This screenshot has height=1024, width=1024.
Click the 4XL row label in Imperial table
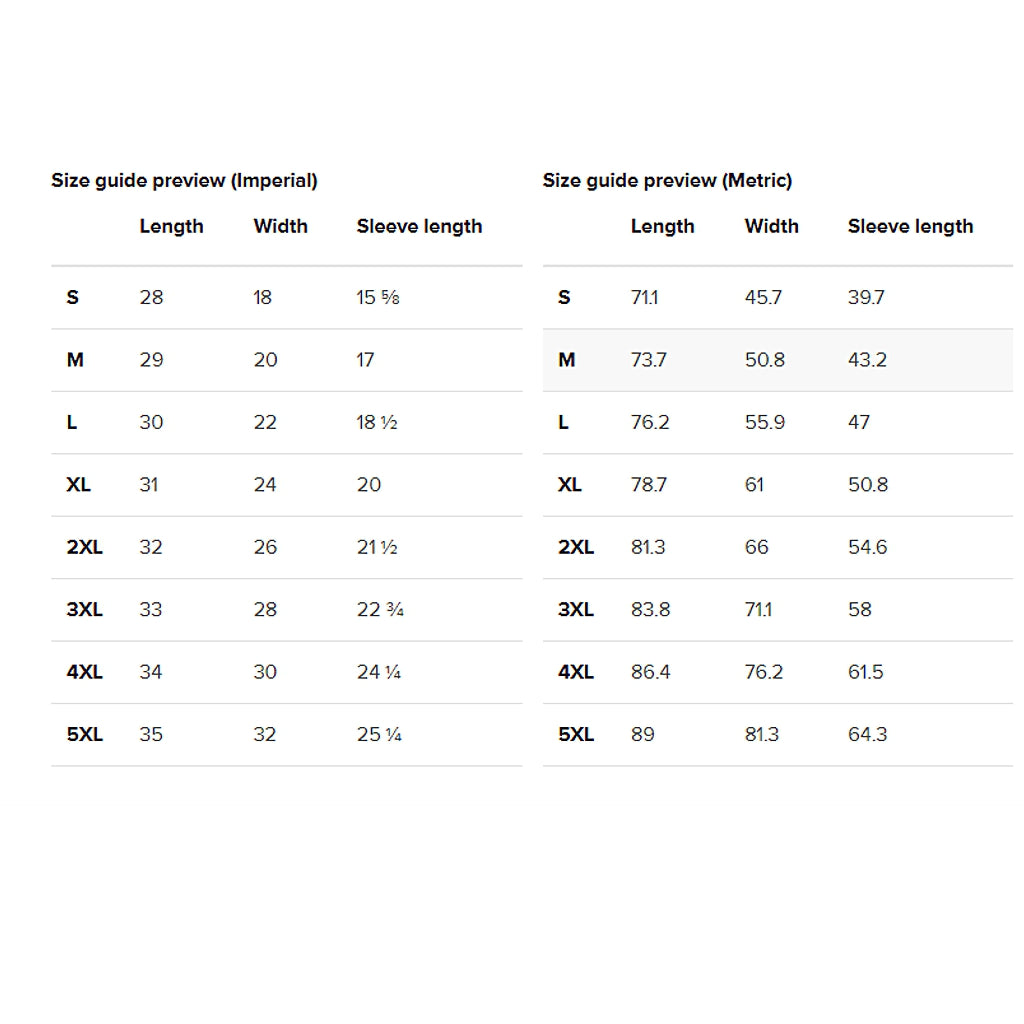click(x=84, y=672)
